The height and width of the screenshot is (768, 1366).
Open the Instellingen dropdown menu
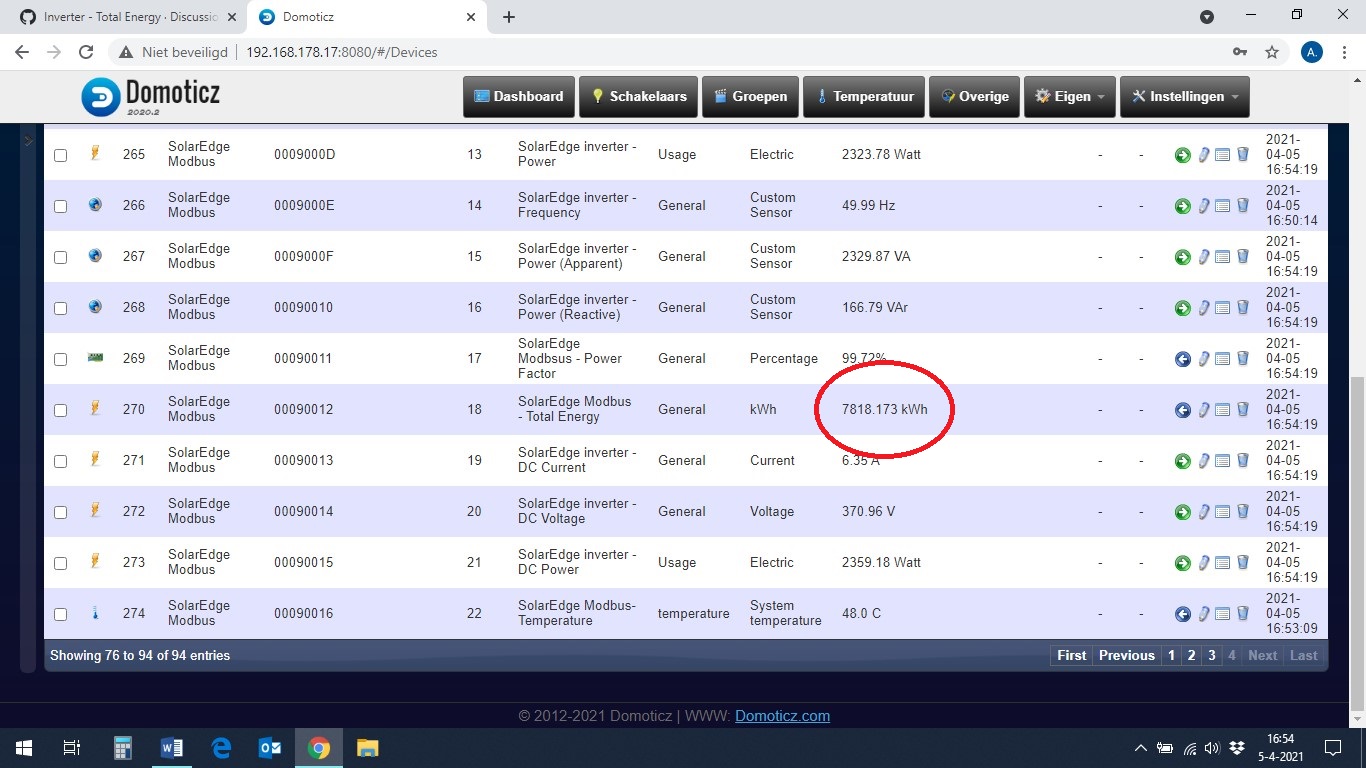click(1185, 97)
